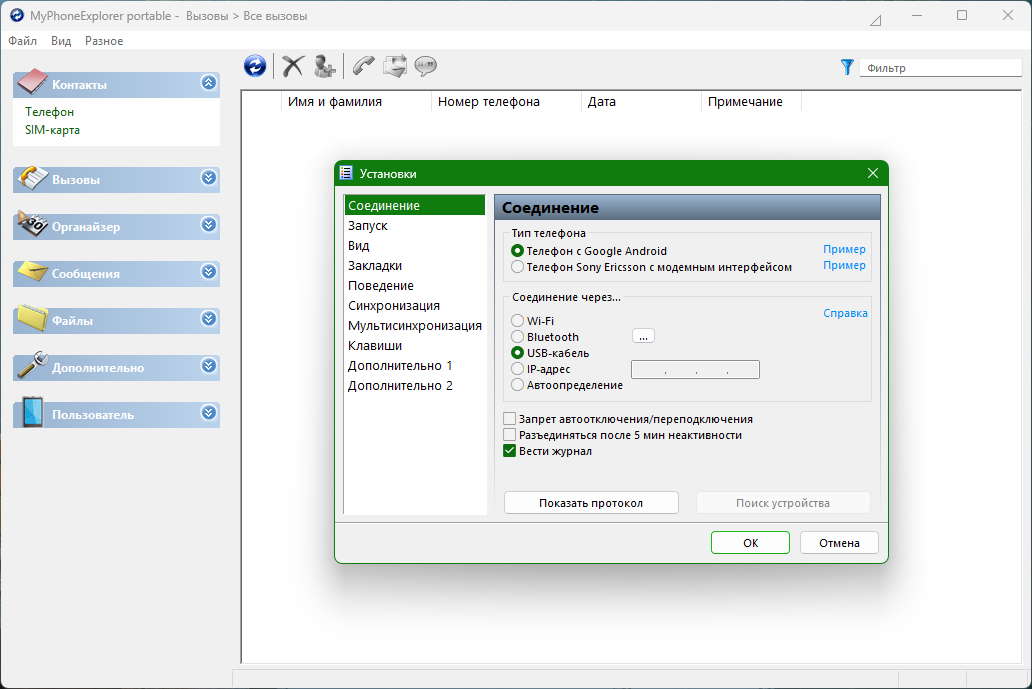Choose IP-адрес connection radio button
Screen dimensions: 1032x689
point(517,369)
